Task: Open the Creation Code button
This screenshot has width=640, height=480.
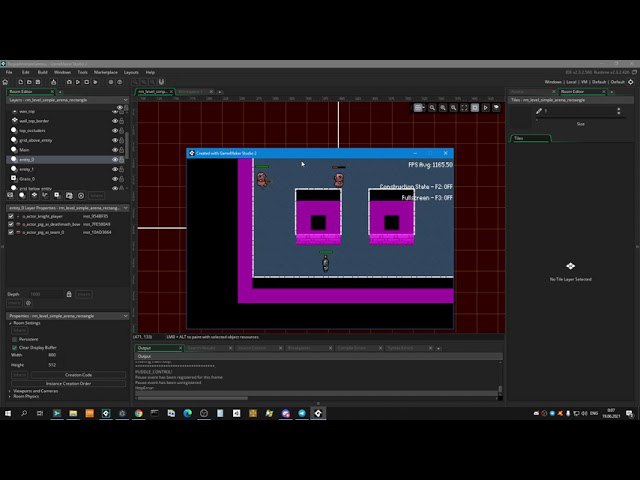Action: pyautogui.click(x=78, y=375)
